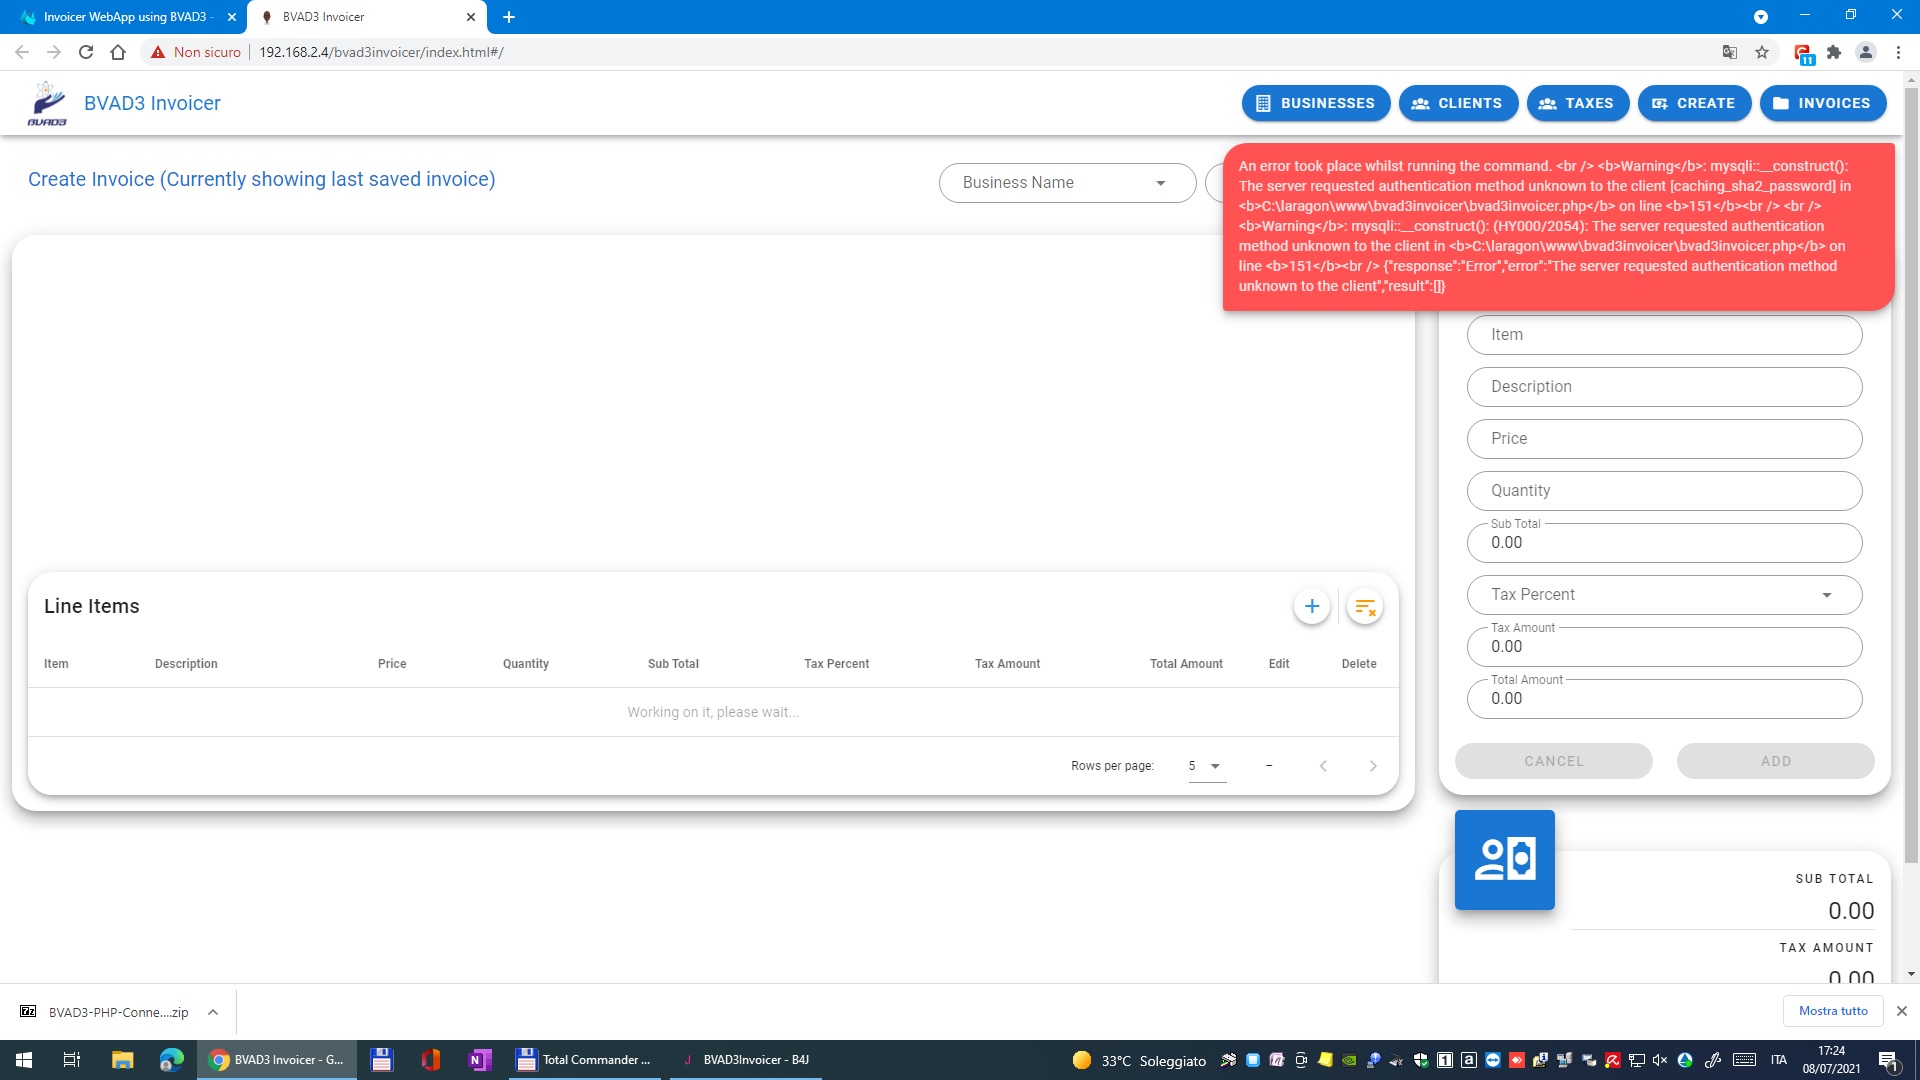Click the add line item plus icon

click(1311, 606)
